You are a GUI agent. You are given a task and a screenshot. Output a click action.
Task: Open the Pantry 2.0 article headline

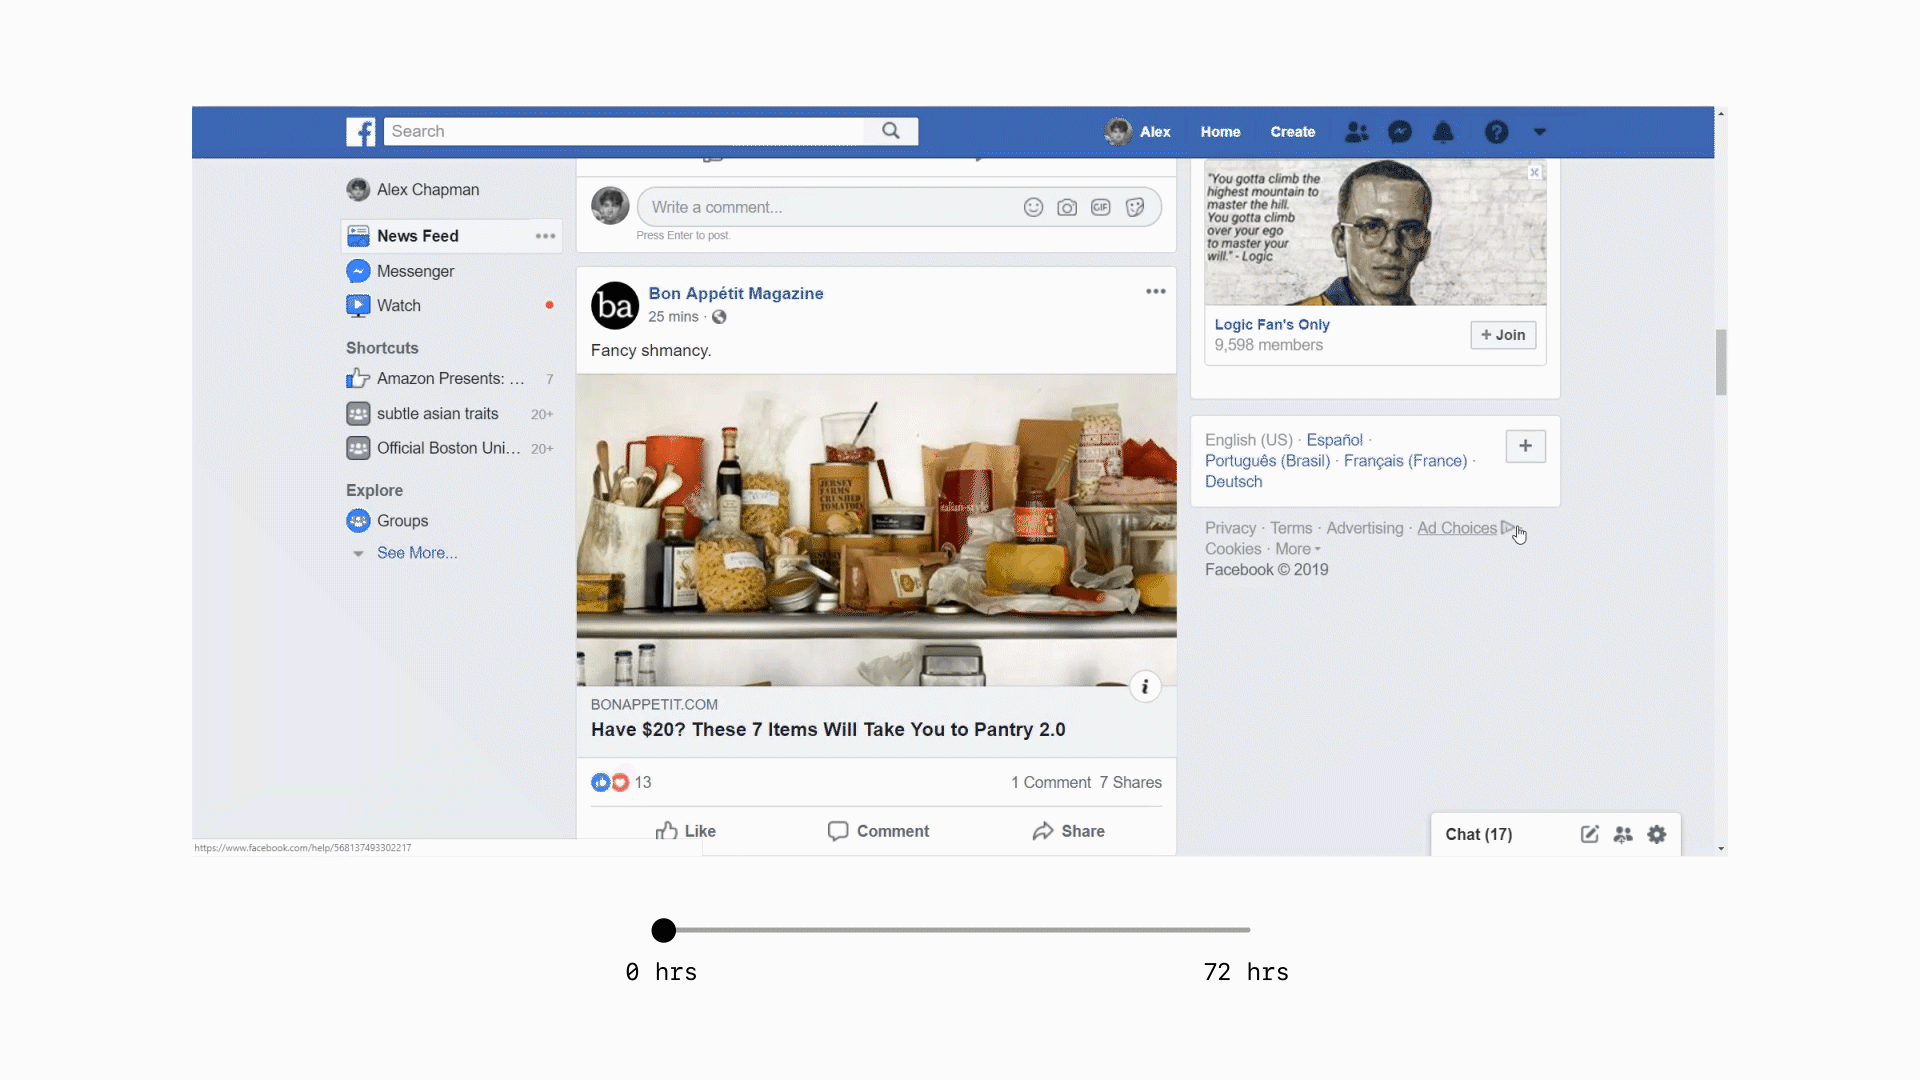click(828, 729)
